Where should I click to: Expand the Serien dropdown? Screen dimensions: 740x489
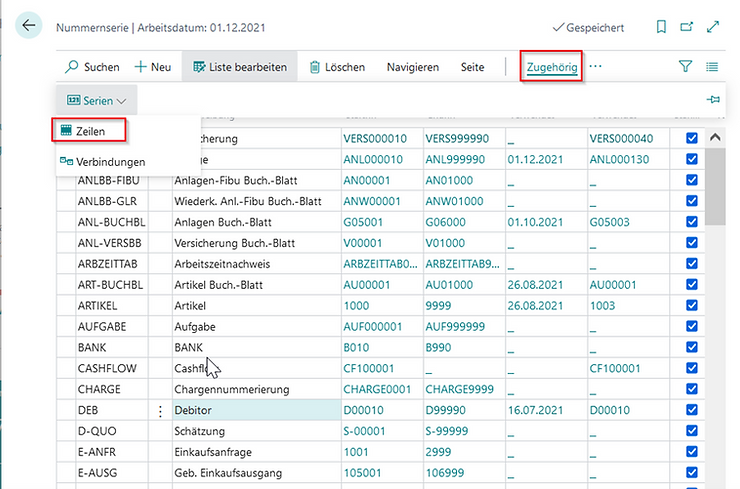[x=97, y=100]
